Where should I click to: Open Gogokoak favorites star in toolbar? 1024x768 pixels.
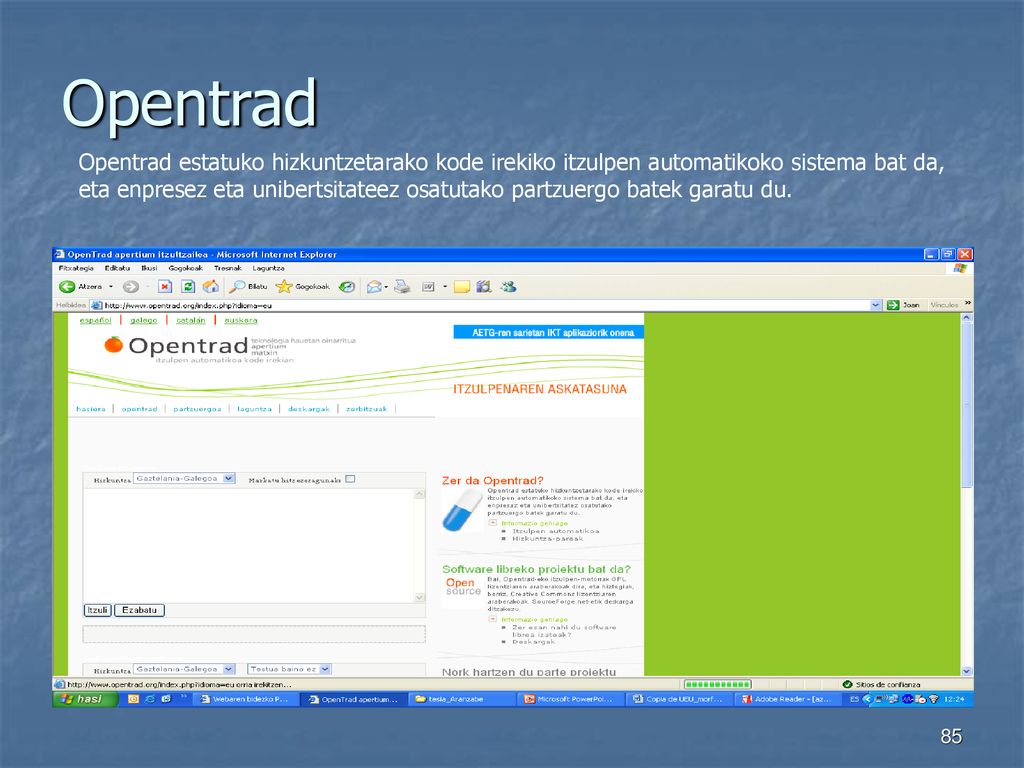(x=303, y=286)
